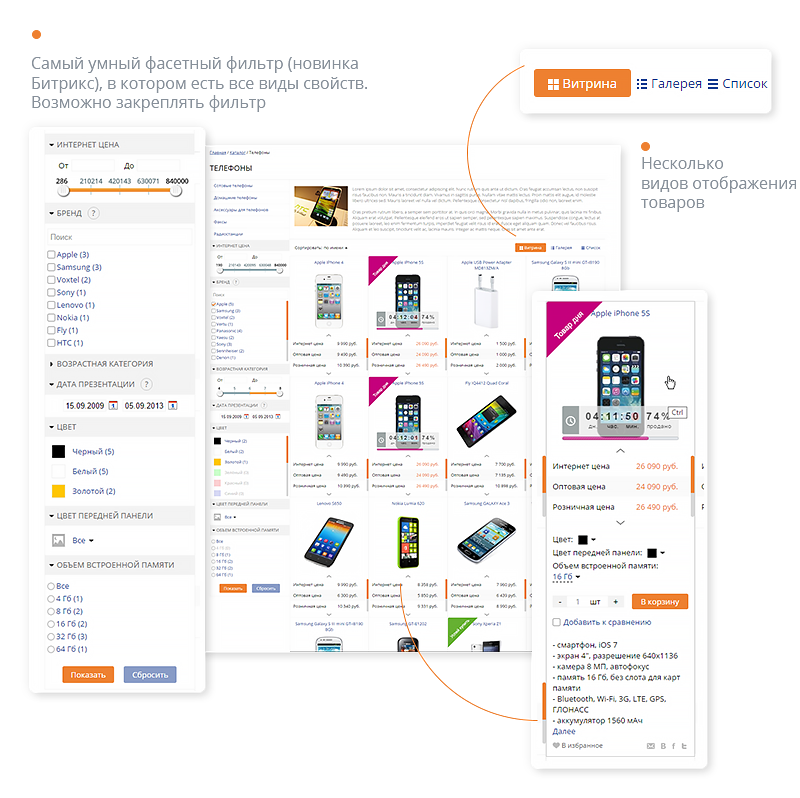Click the В корзину button
The image size is (800, 798).
pyautogui.click(x=660, y=602)
